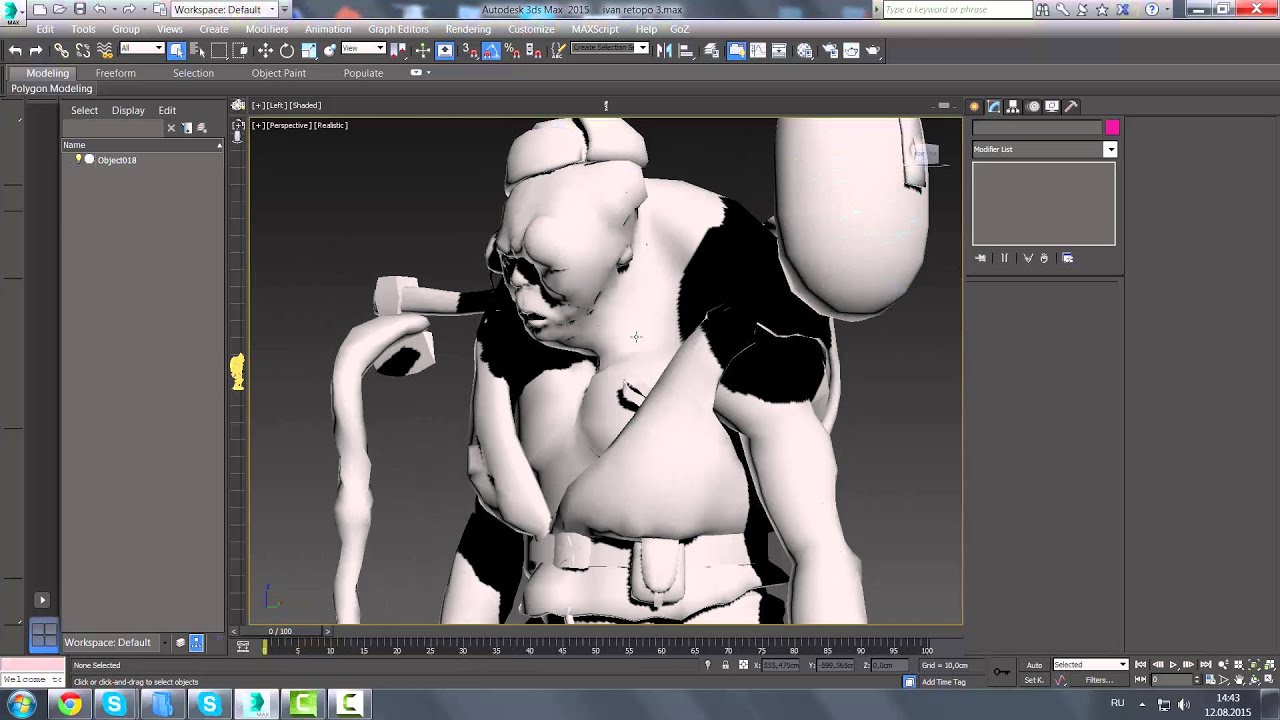The image size is (1280, 720).
Task: Open Key Filters dialog
Action: 1100,680
